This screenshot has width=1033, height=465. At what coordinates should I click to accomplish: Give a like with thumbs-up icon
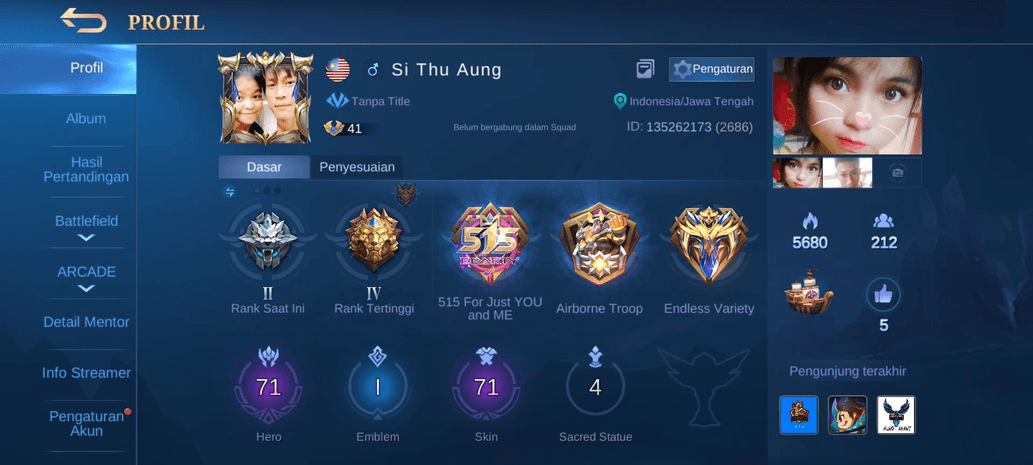point(883,294)
